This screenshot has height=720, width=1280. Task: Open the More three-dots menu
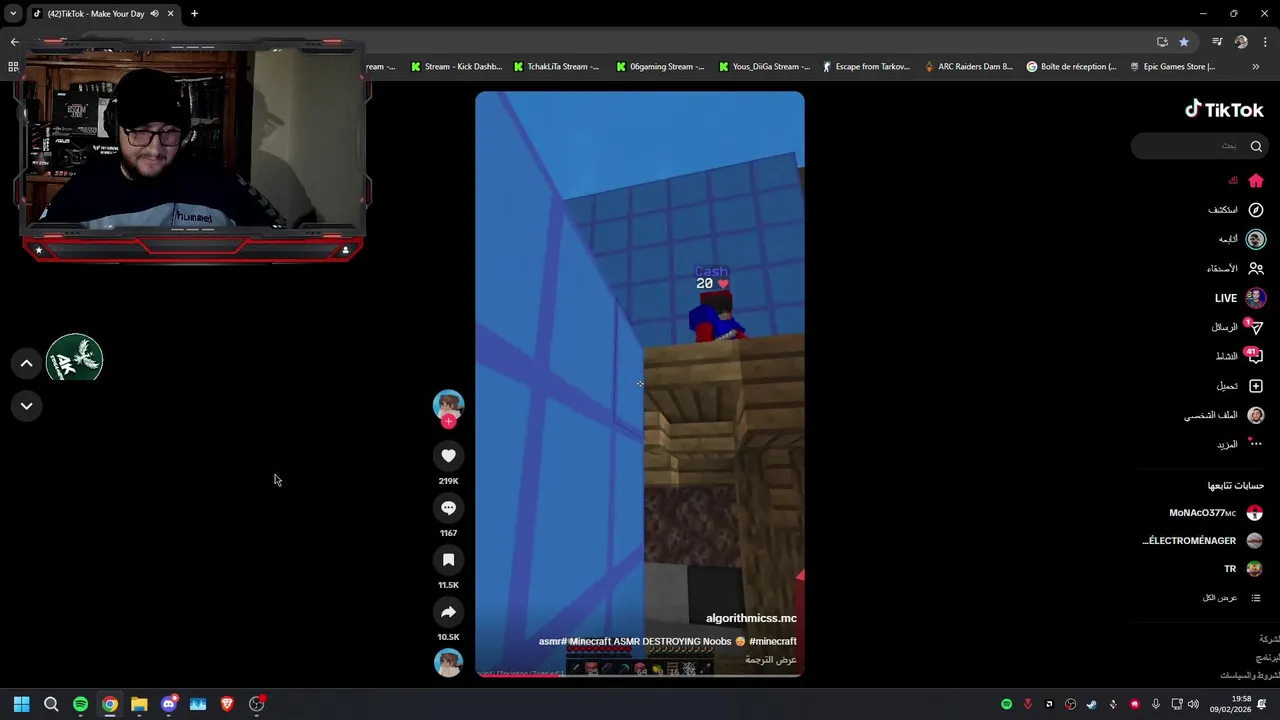[1256, 444]
